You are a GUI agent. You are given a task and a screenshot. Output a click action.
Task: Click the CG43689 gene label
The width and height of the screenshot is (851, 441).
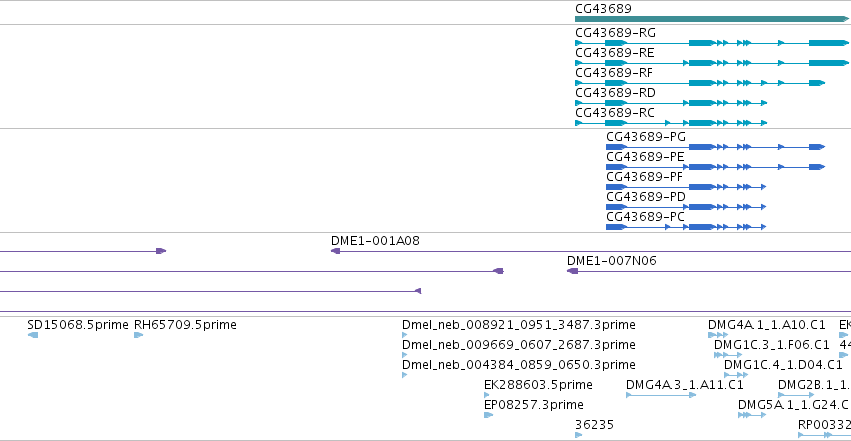603,9
